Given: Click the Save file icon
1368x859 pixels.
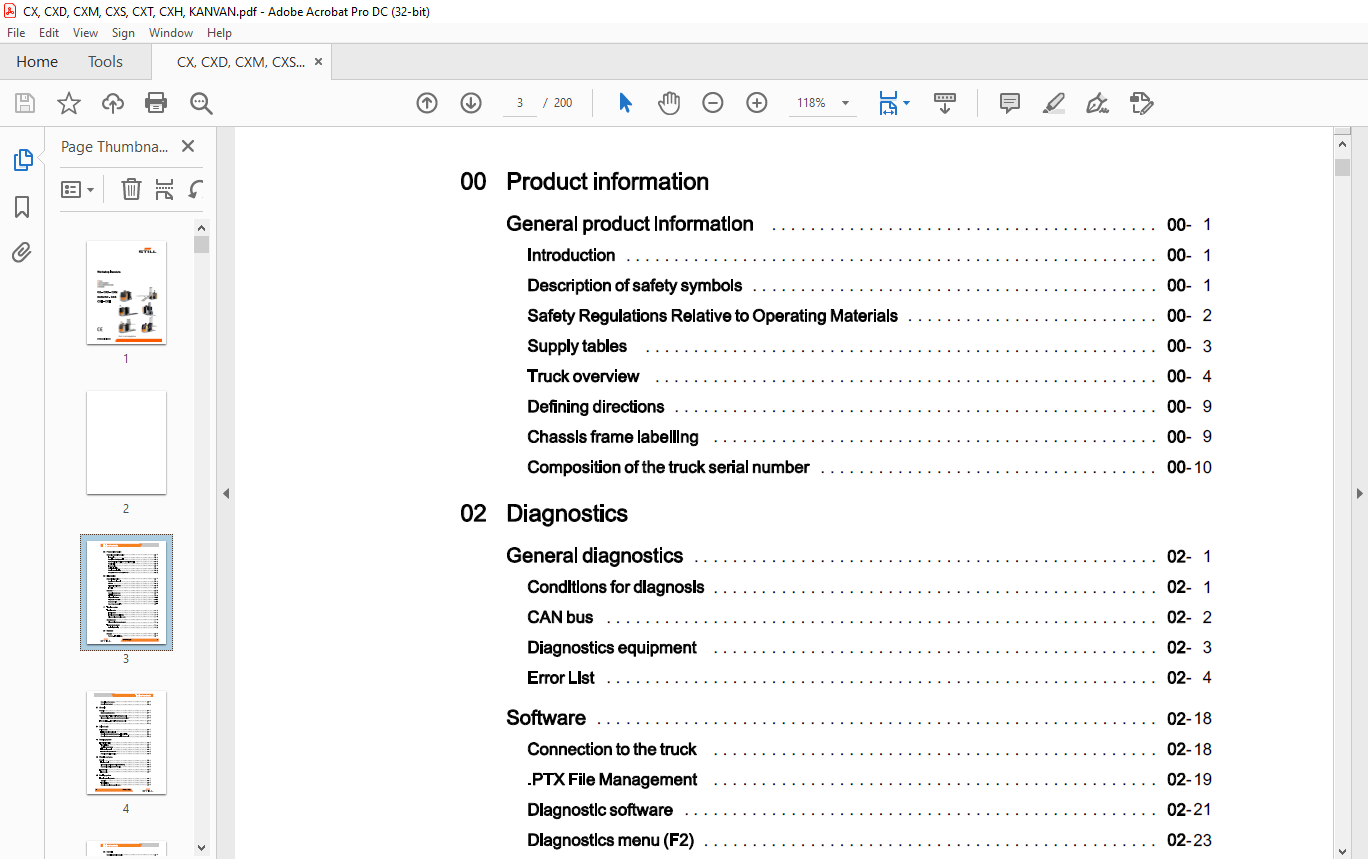Looking at the screenshot, I should click(x=25, y=103).
